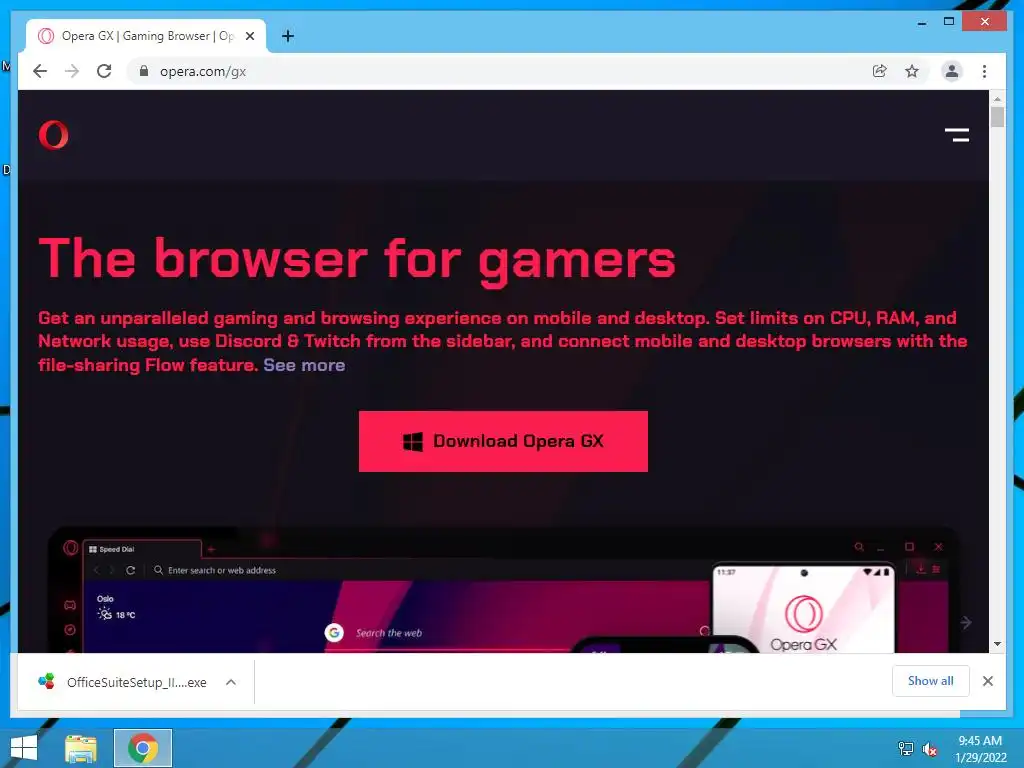
Task: Reload the Opera GX page
Action: tap(104, 71)
